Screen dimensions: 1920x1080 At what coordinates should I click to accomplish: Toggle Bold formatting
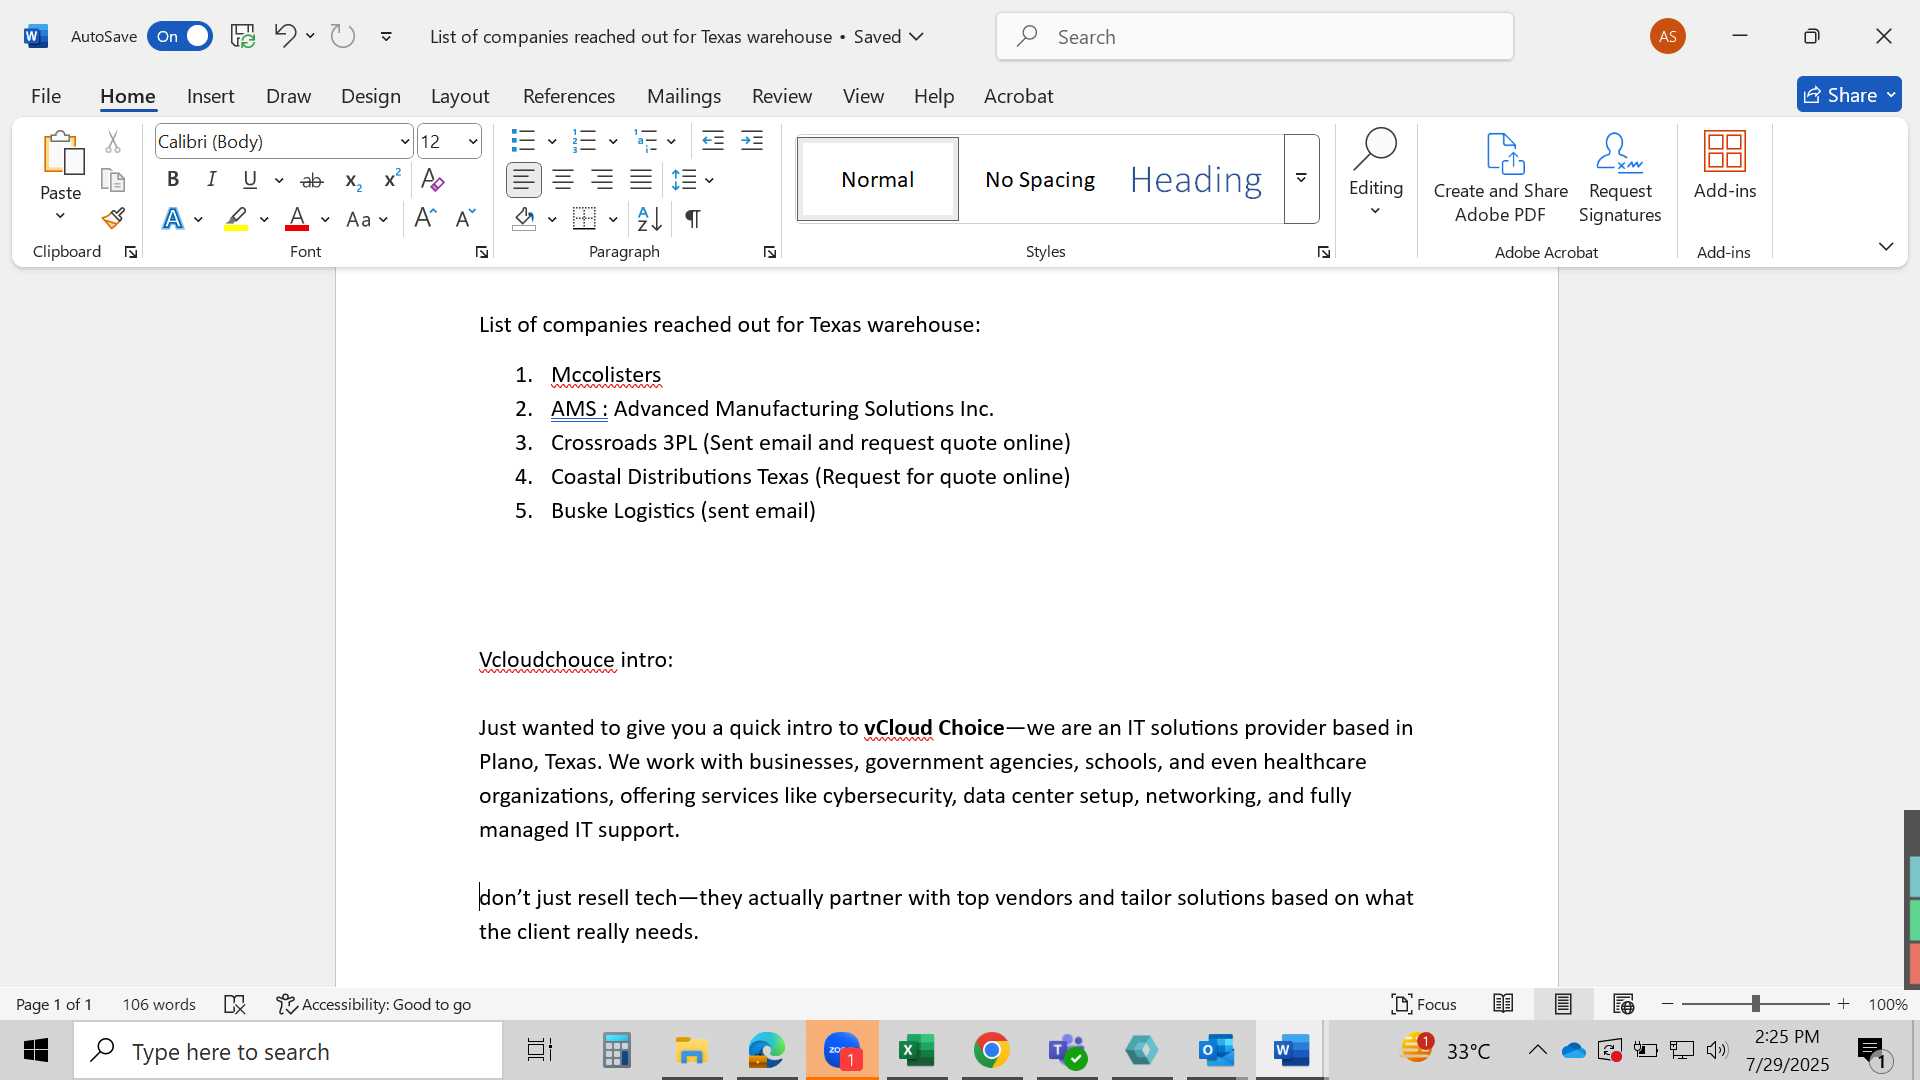173,180
